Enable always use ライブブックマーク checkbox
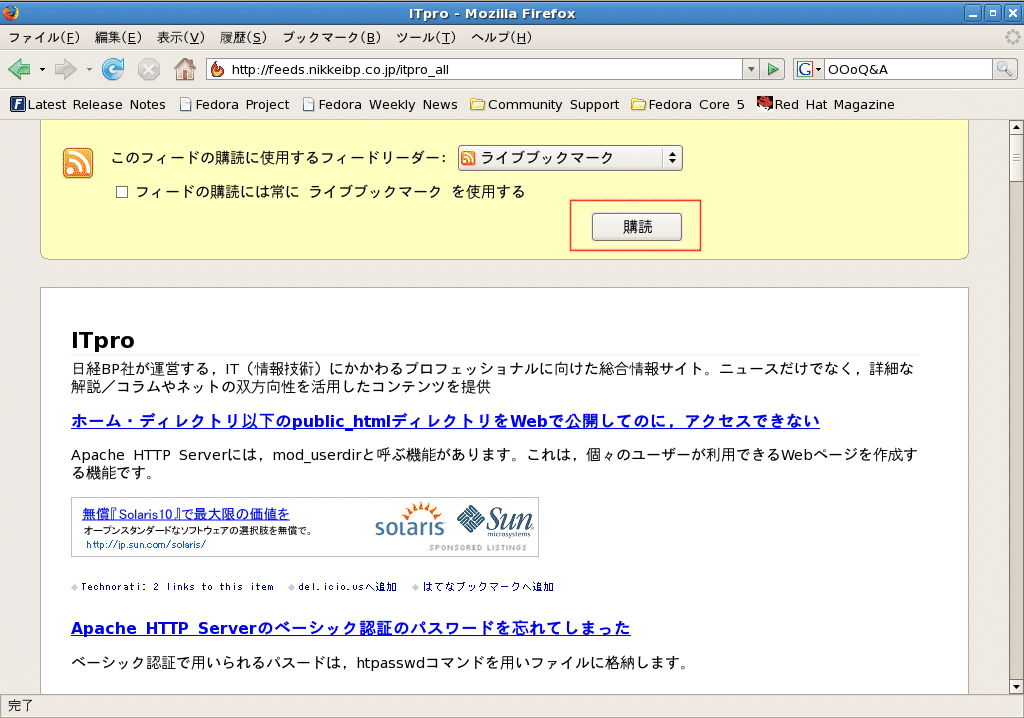 122,192
